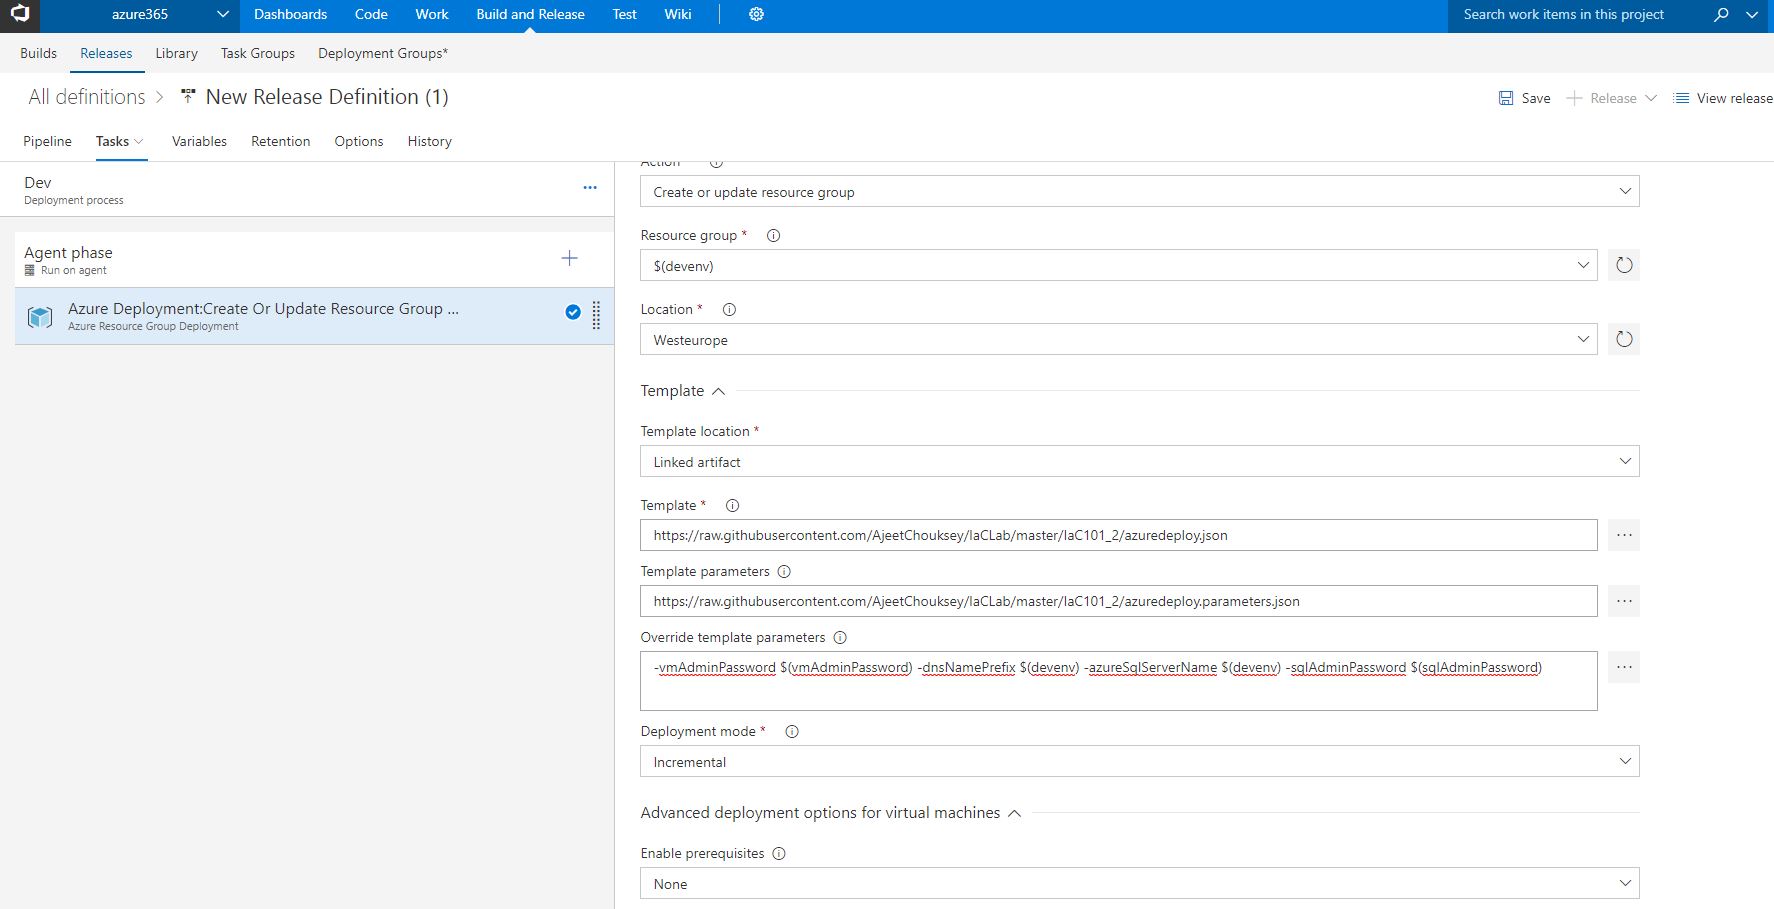Select the Agent phase row
The width and height of the screenshot is (1774, 909).
point(314,260)
